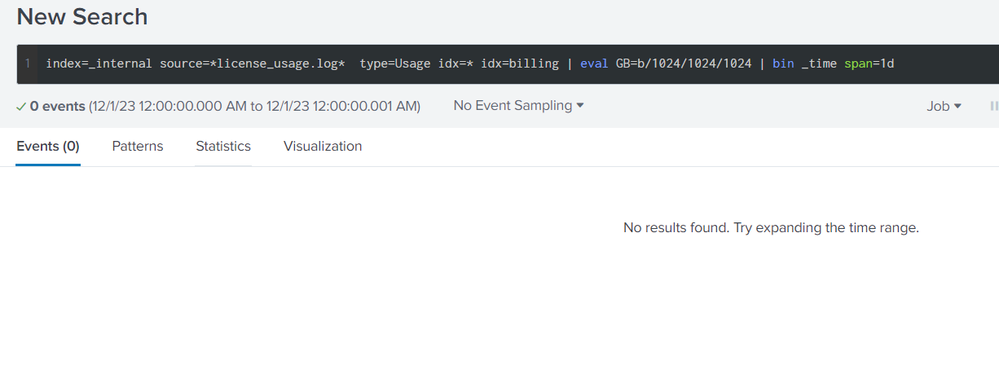Open the Patterns tab
Image resolution: width=999 pixels, height=378 pixels.
138,146
